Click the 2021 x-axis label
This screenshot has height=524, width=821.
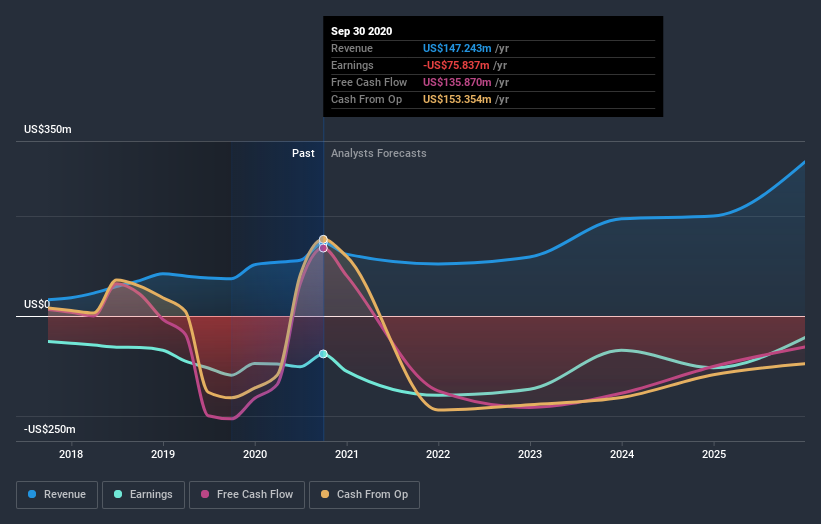point(347,454)
